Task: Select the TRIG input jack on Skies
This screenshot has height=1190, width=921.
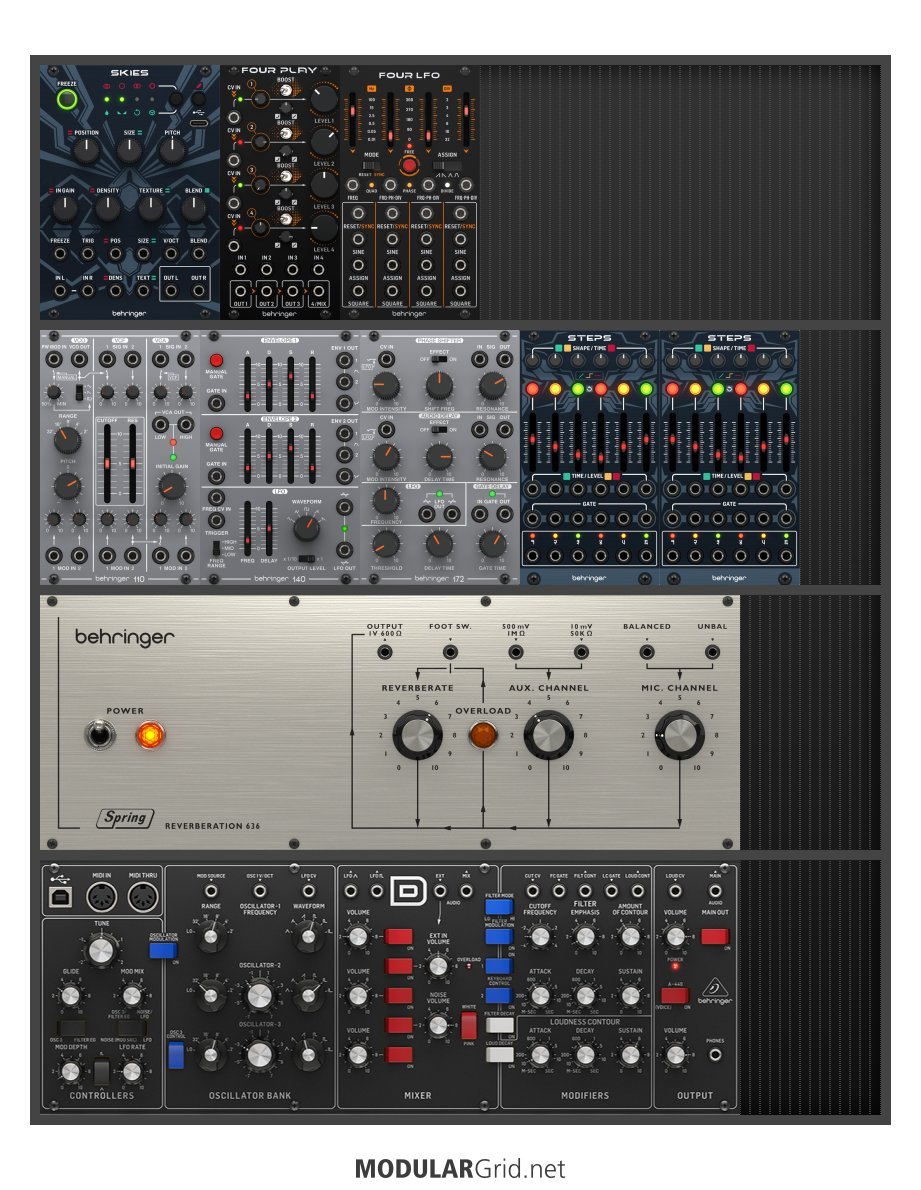Action: [88, 253]
